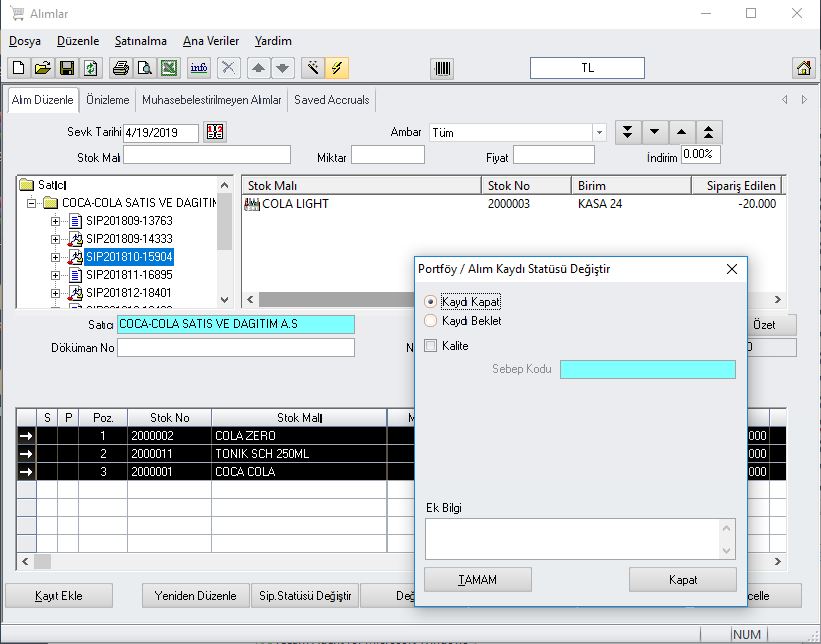Open the calendar picker beside Sevk Tarihi
This screenshot has width=821, height=644.
pos(215,132)
